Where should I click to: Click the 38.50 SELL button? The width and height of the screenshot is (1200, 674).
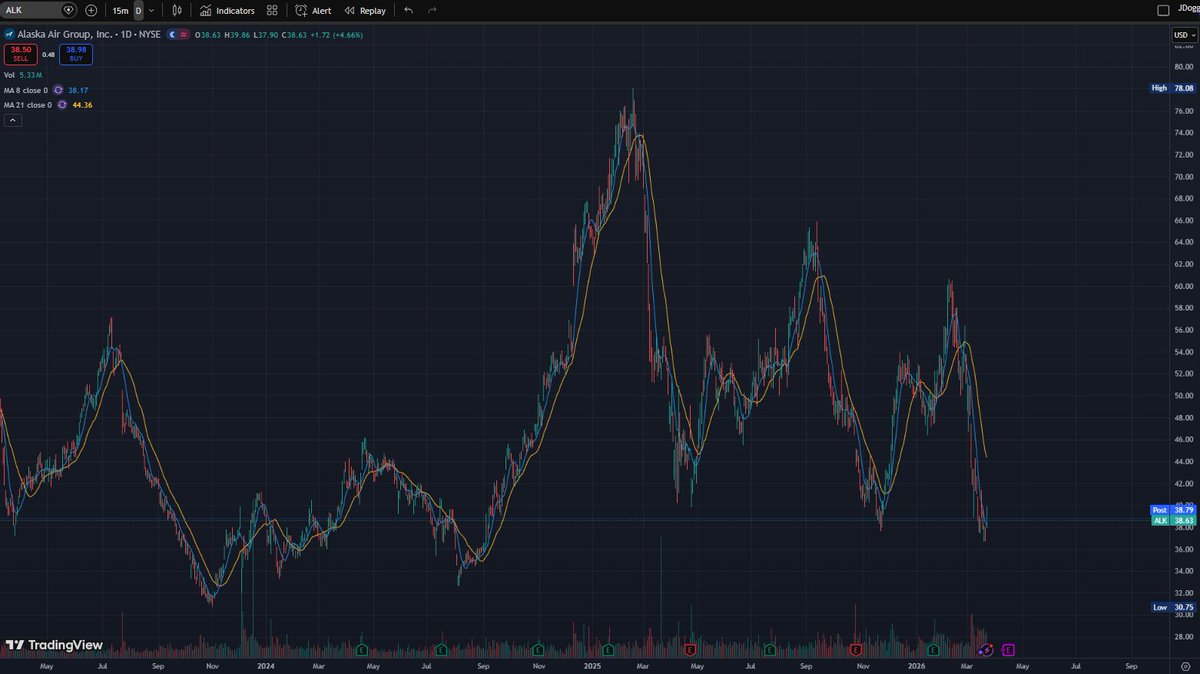pyautogui.click(x=21, y=55)
